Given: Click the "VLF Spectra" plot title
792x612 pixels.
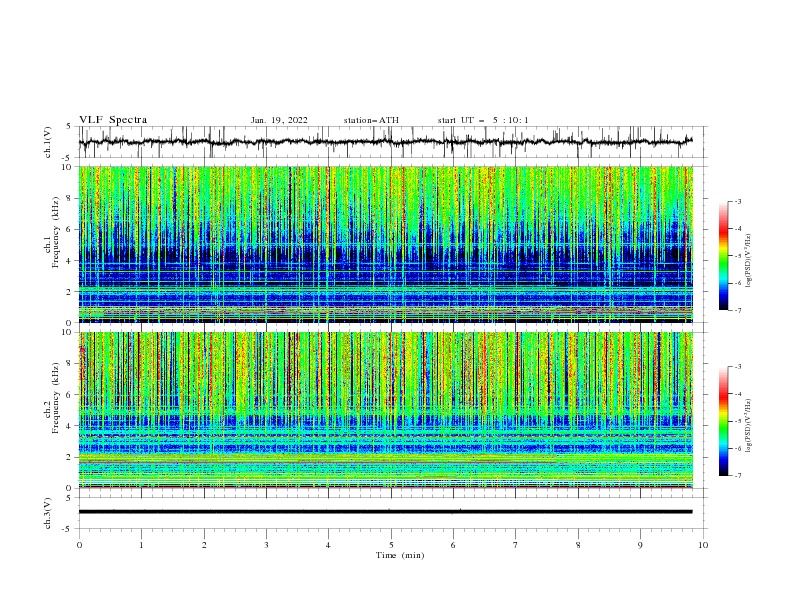Looking at the screenshot, I should (x=113, y=120).
